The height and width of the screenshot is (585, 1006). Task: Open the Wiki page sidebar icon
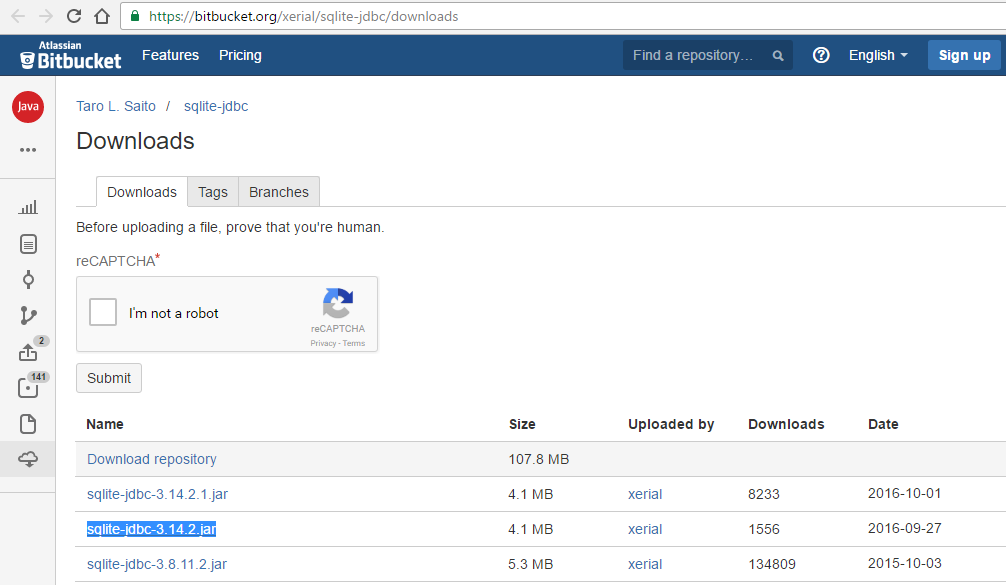click(28, 424)
